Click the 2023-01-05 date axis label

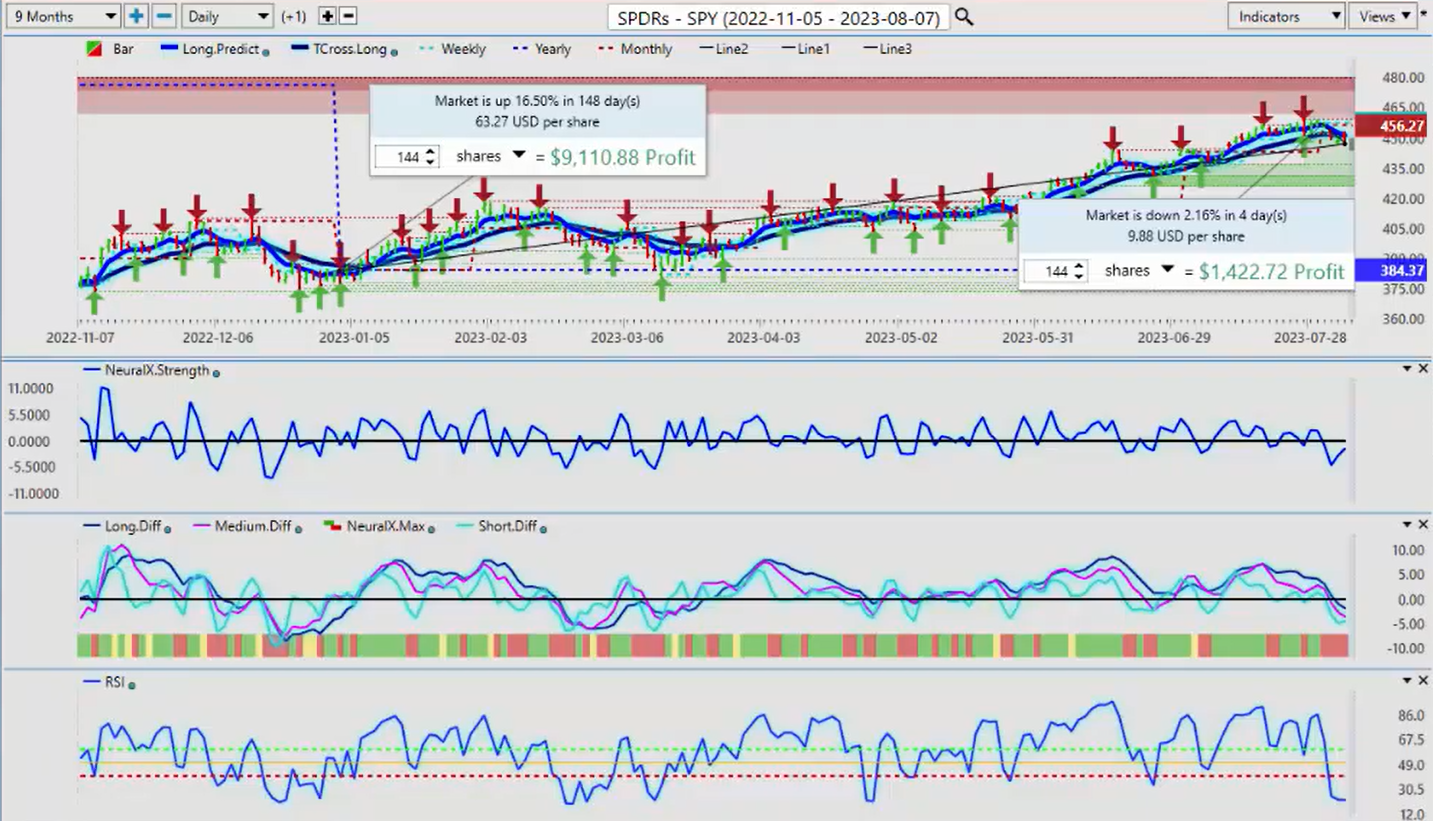point(354,338)
